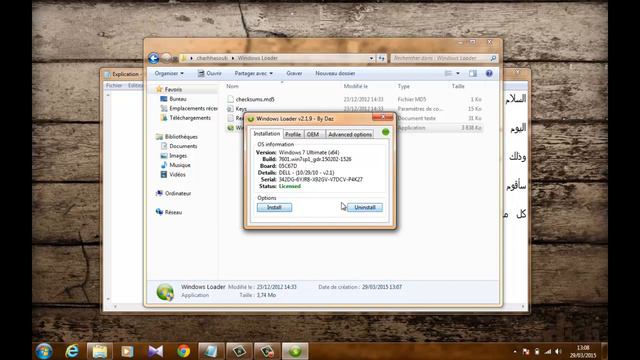Open the OEM tab
This screenshot has height=360, width=640.
313,134
